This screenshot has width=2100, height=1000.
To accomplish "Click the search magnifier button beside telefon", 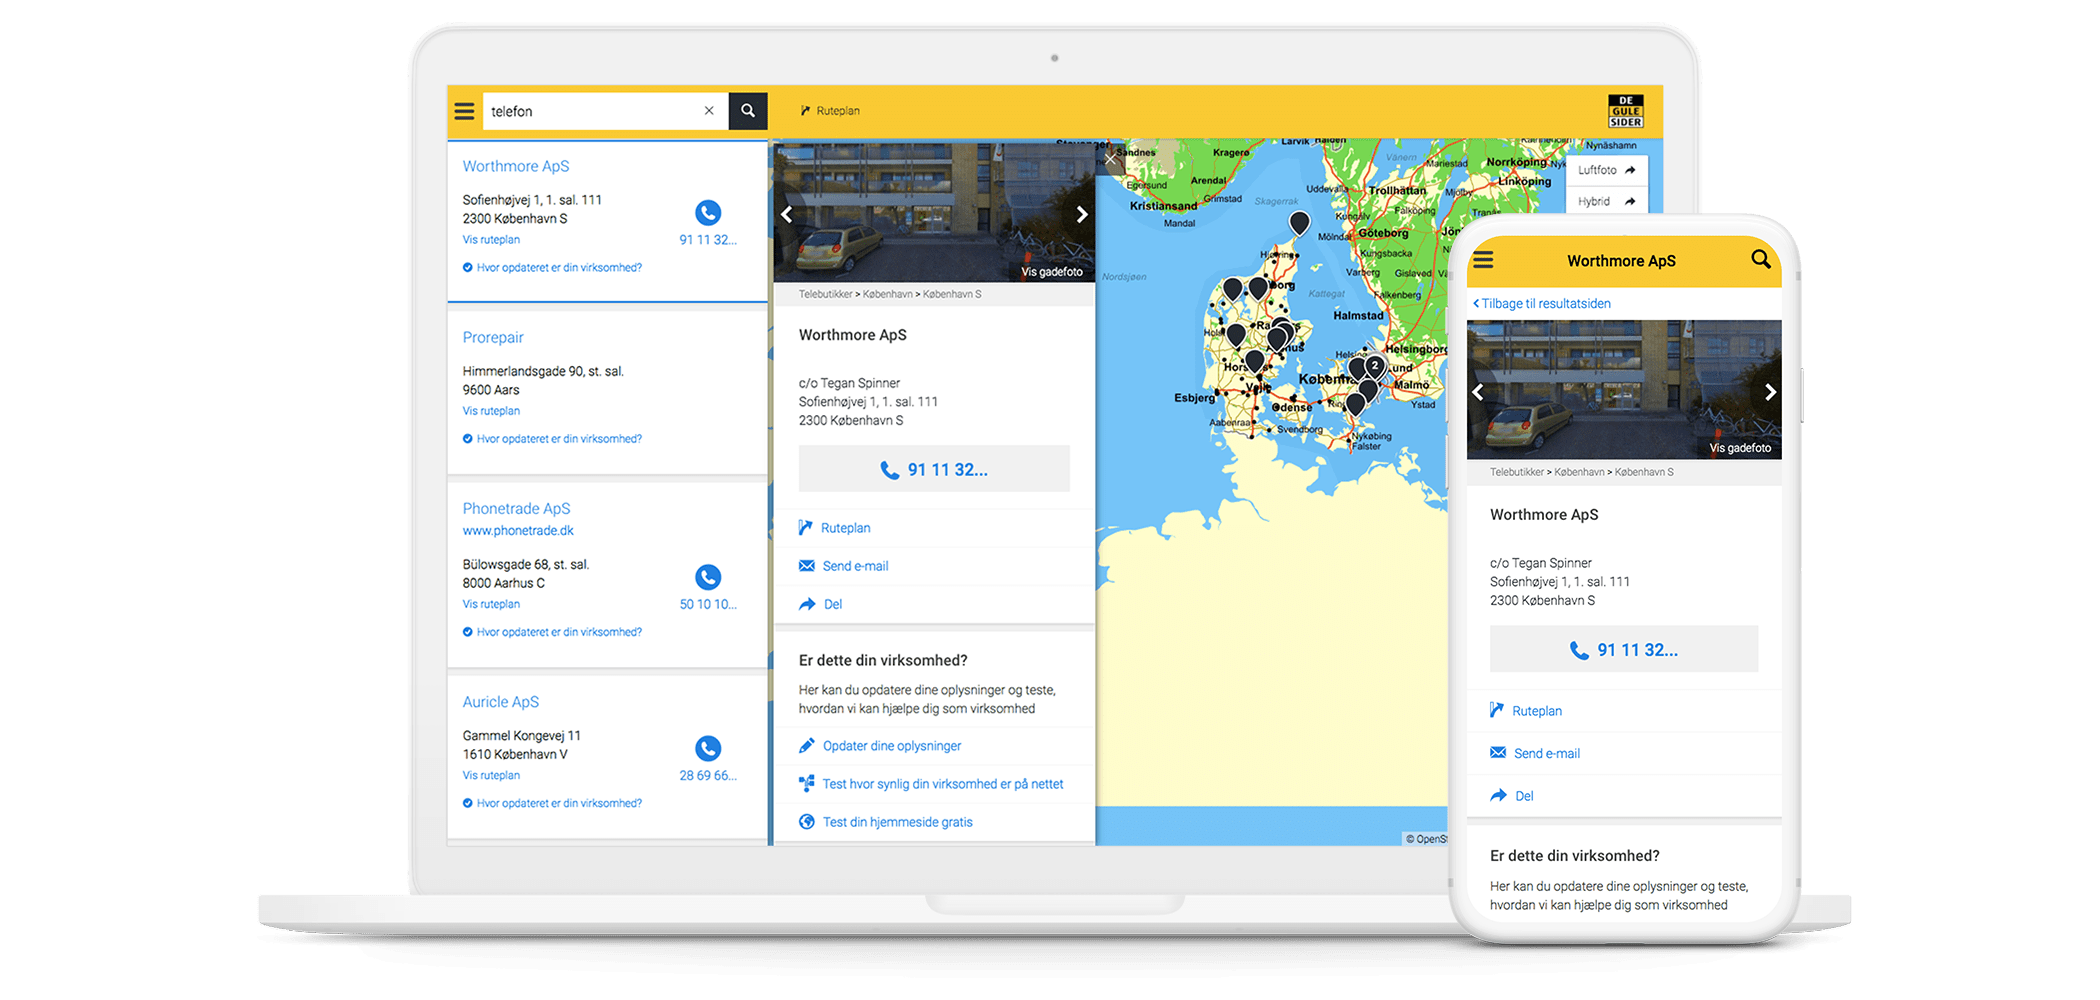I will (748, 111).
